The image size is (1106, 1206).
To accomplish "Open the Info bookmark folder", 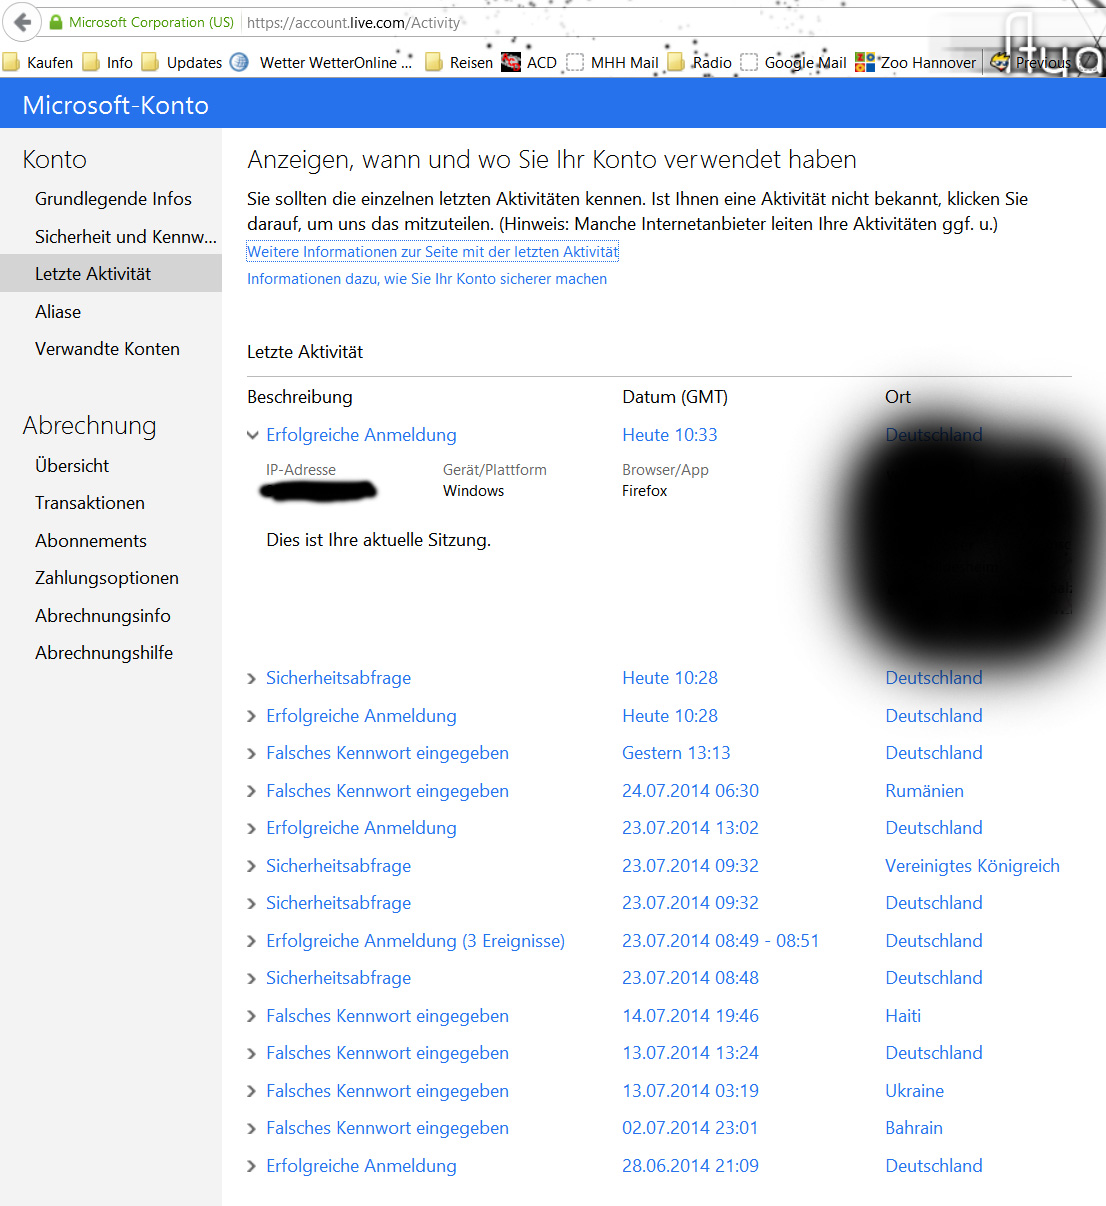I will [x=107, y=62].
